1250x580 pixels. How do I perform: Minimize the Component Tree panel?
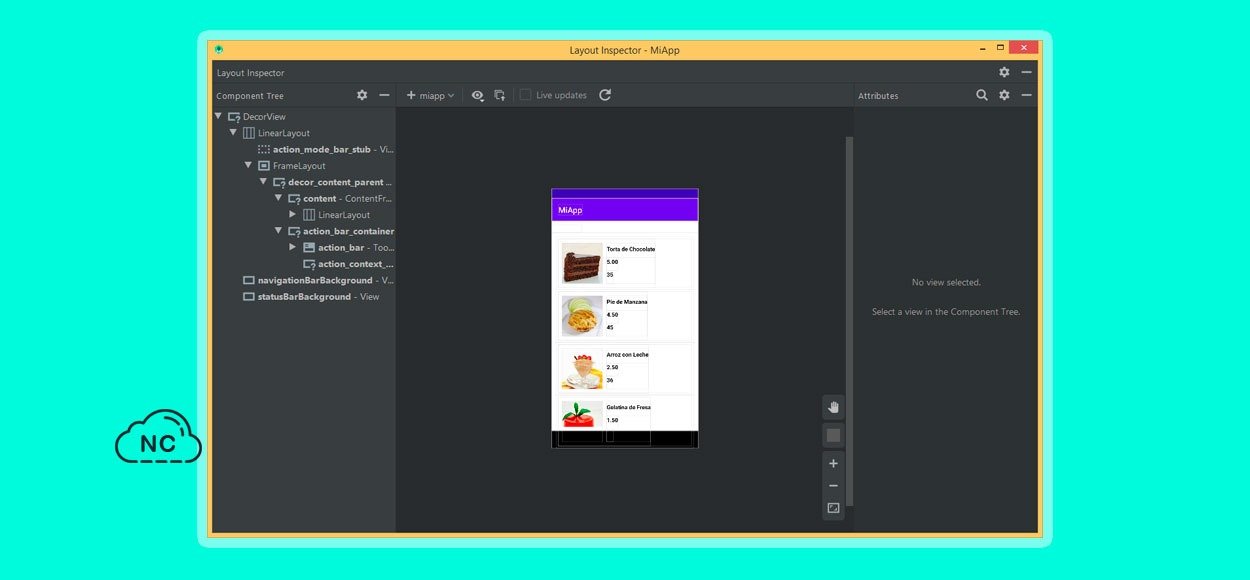tap(384, 95)
